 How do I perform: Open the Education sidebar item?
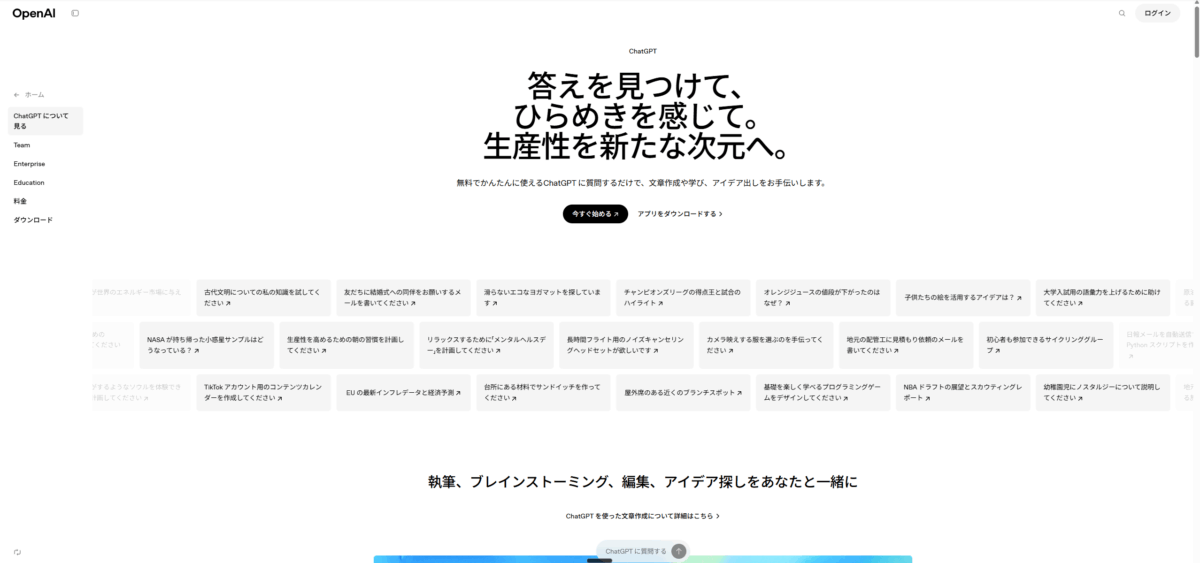click(x=29, y=183)
